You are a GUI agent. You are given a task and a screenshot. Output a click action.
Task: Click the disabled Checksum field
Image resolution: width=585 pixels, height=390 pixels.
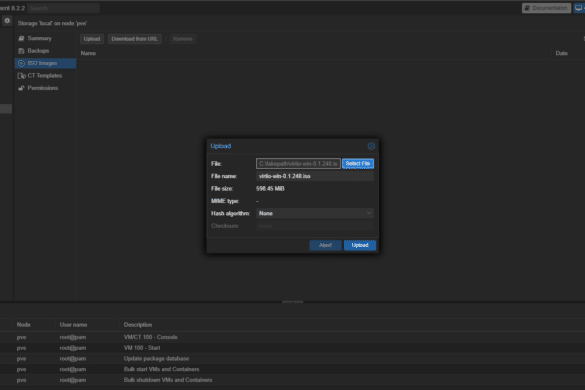pos(315,226)
